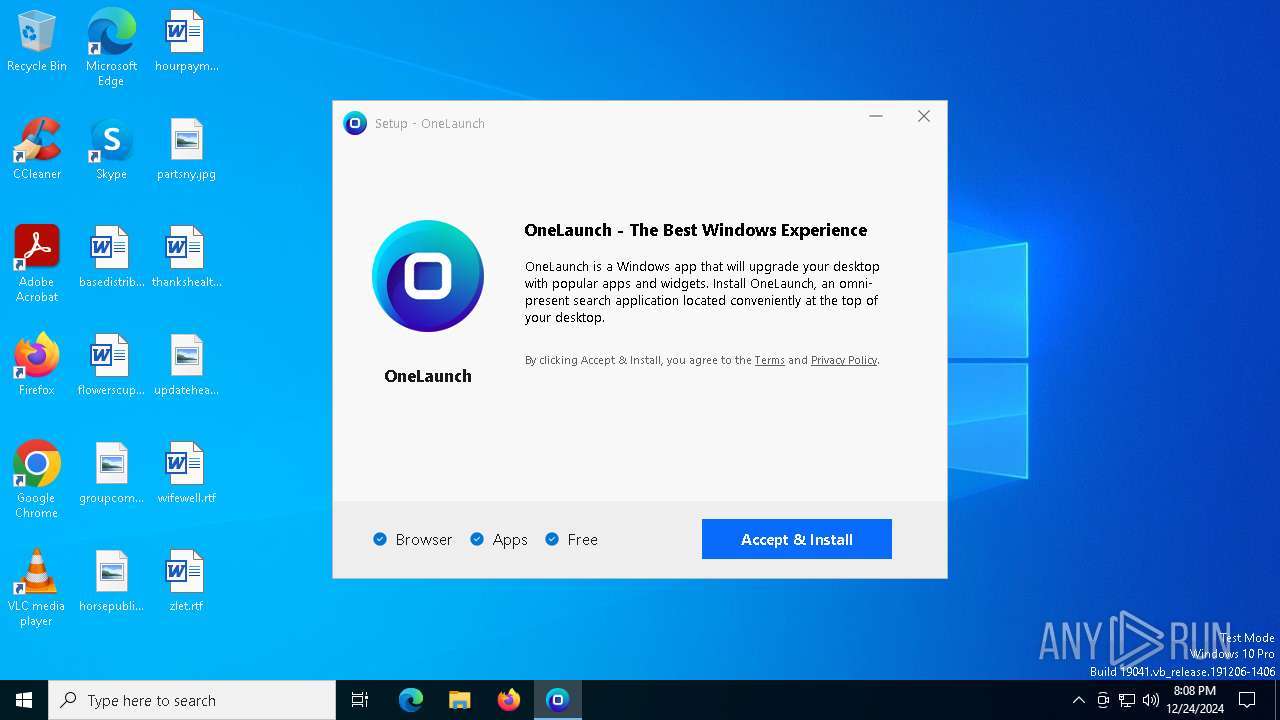Click the OneLaunch title bar icon
Screen dimensions: 1280x720
pyautogui.click(x=355, y=123)
